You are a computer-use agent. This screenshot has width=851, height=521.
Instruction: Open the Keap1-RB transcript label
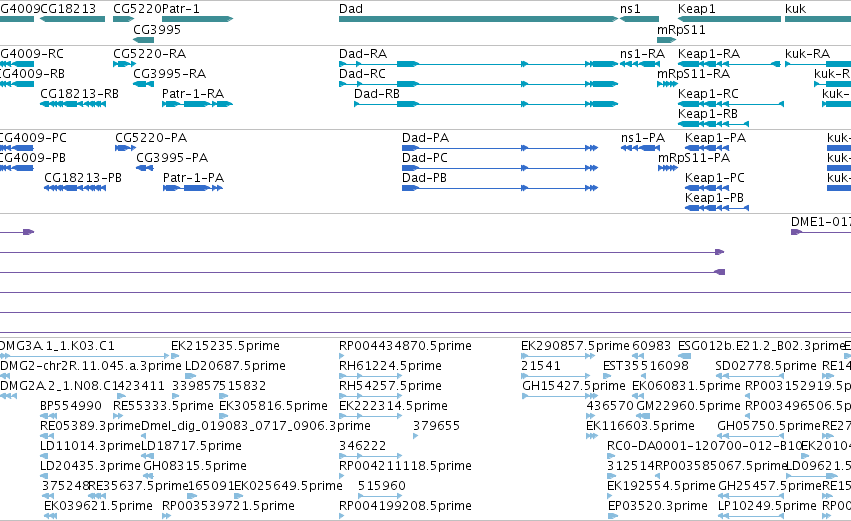[708, 114]
